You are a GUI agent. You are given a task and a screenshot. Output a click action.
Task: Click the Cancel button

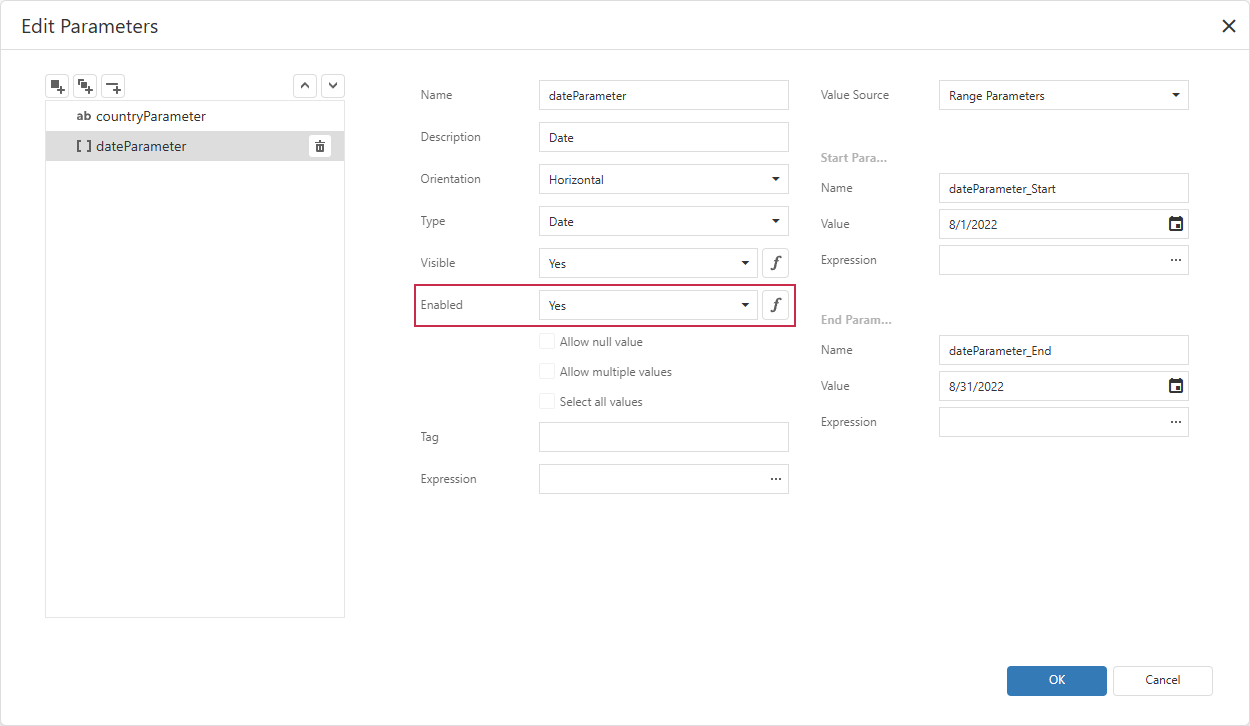[x=1163, y=680]
